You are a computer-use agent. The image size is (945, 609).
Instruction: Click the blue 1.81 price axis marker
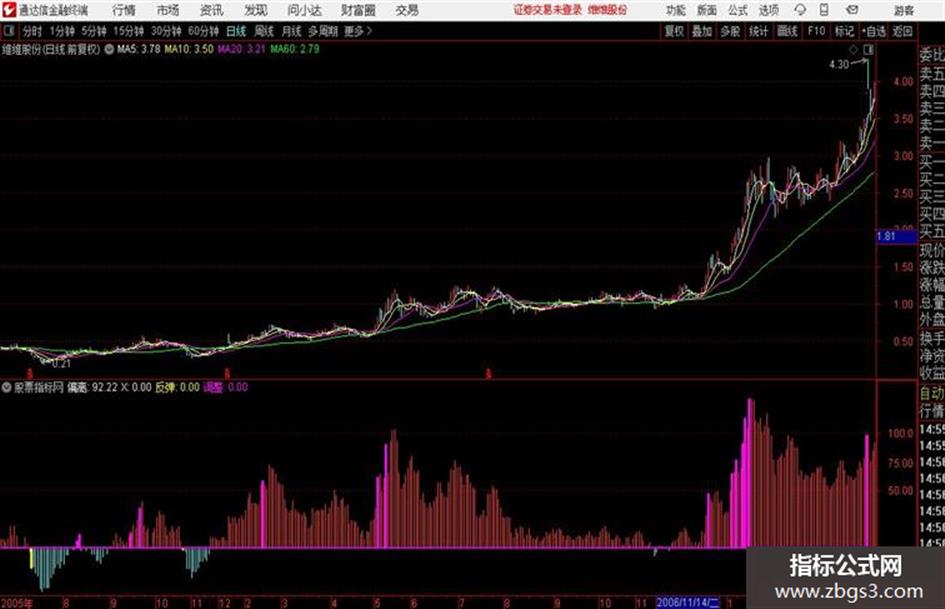tap(896, 236)
